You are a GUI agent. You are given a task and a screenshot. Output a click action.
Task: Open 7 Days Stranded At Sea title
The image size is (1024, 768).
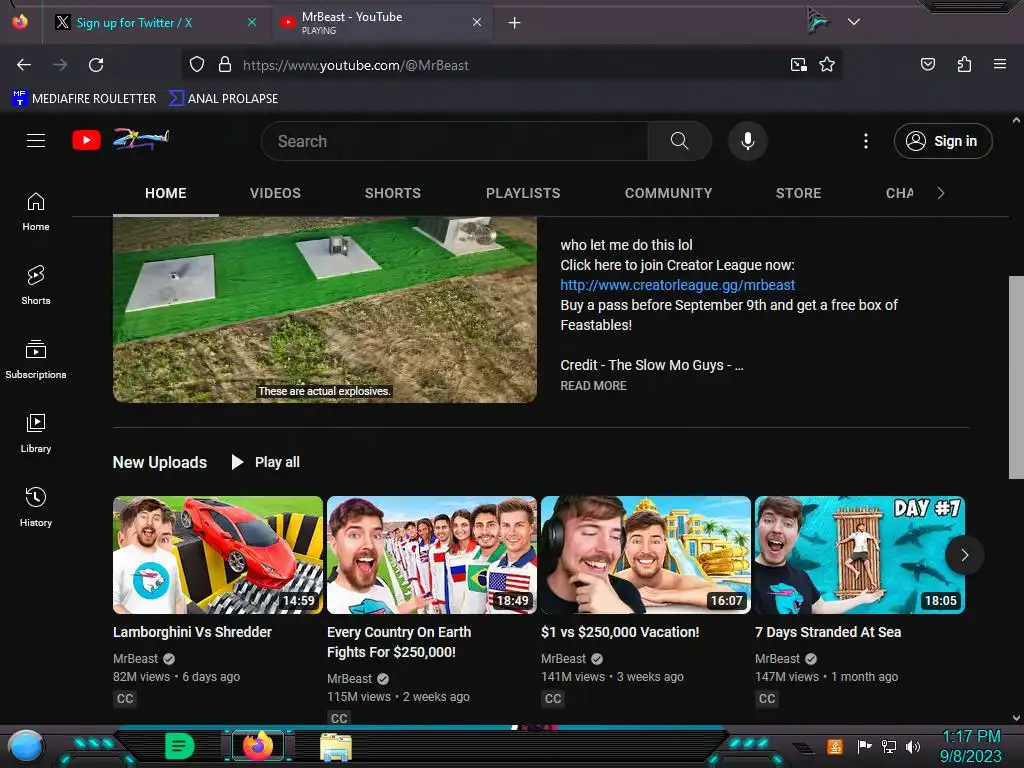[828, 632]
